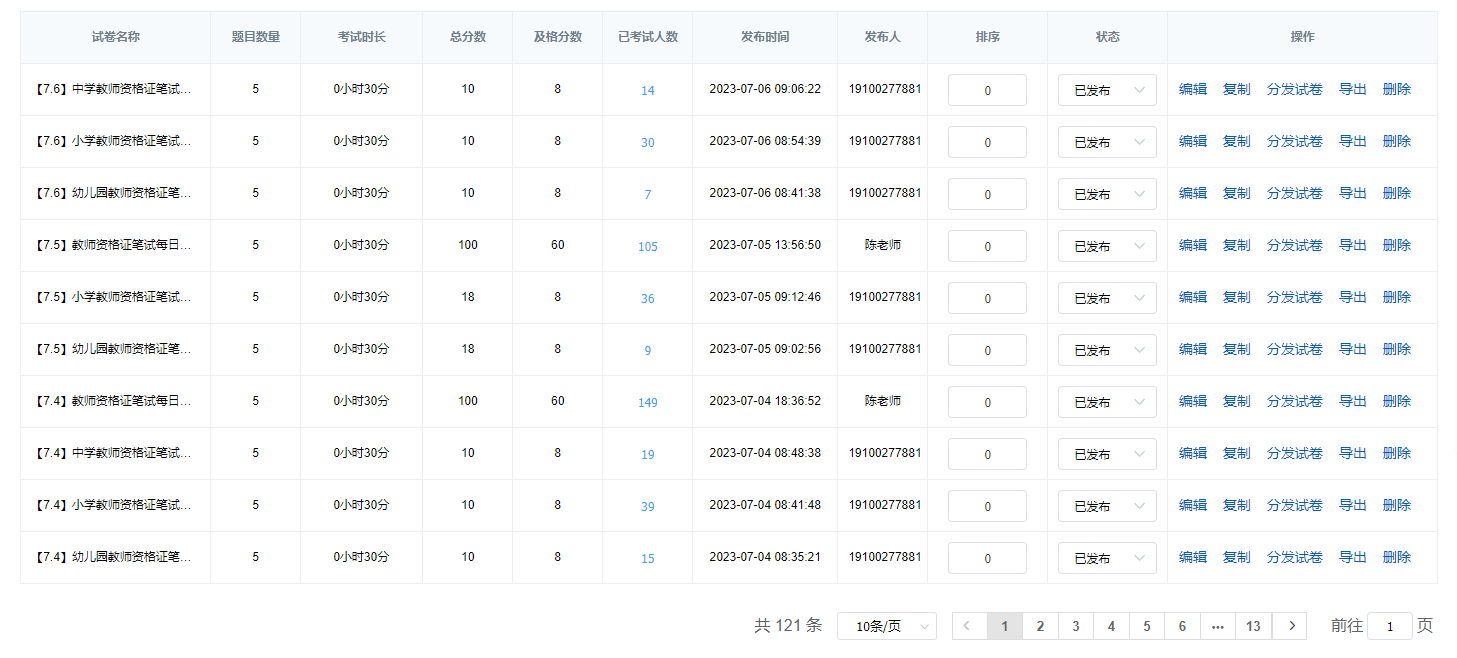Go to page 2
Screen dimensions: 1457x658
coord(1040,626)
